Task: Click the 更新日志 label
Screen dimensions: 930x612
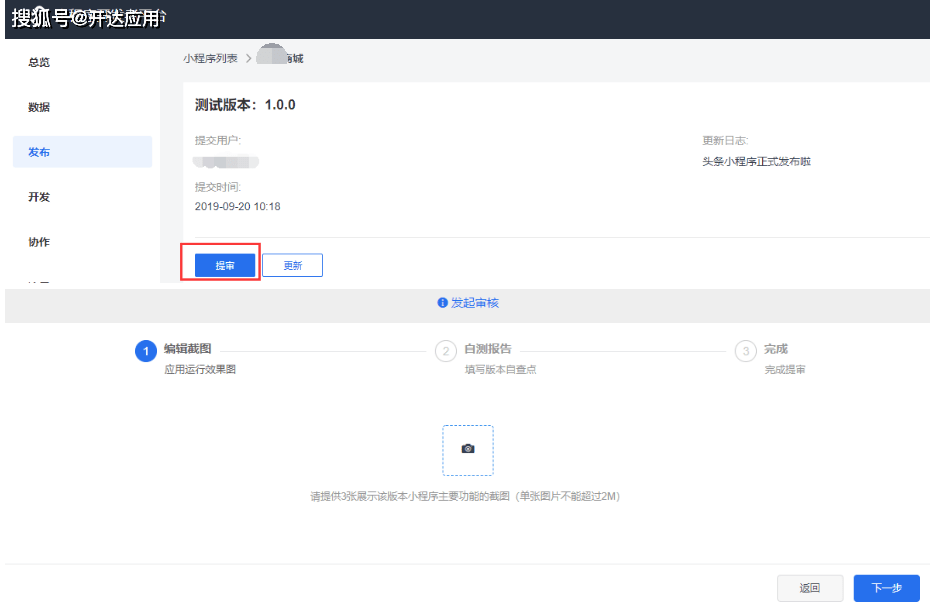Action: pyautogui.click(x=725, y=141)
